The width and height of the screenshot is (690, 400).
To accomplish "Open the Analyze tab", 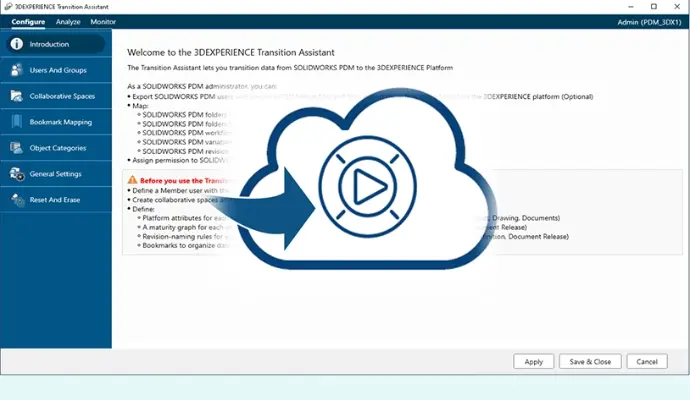I will tap(68, 22).
